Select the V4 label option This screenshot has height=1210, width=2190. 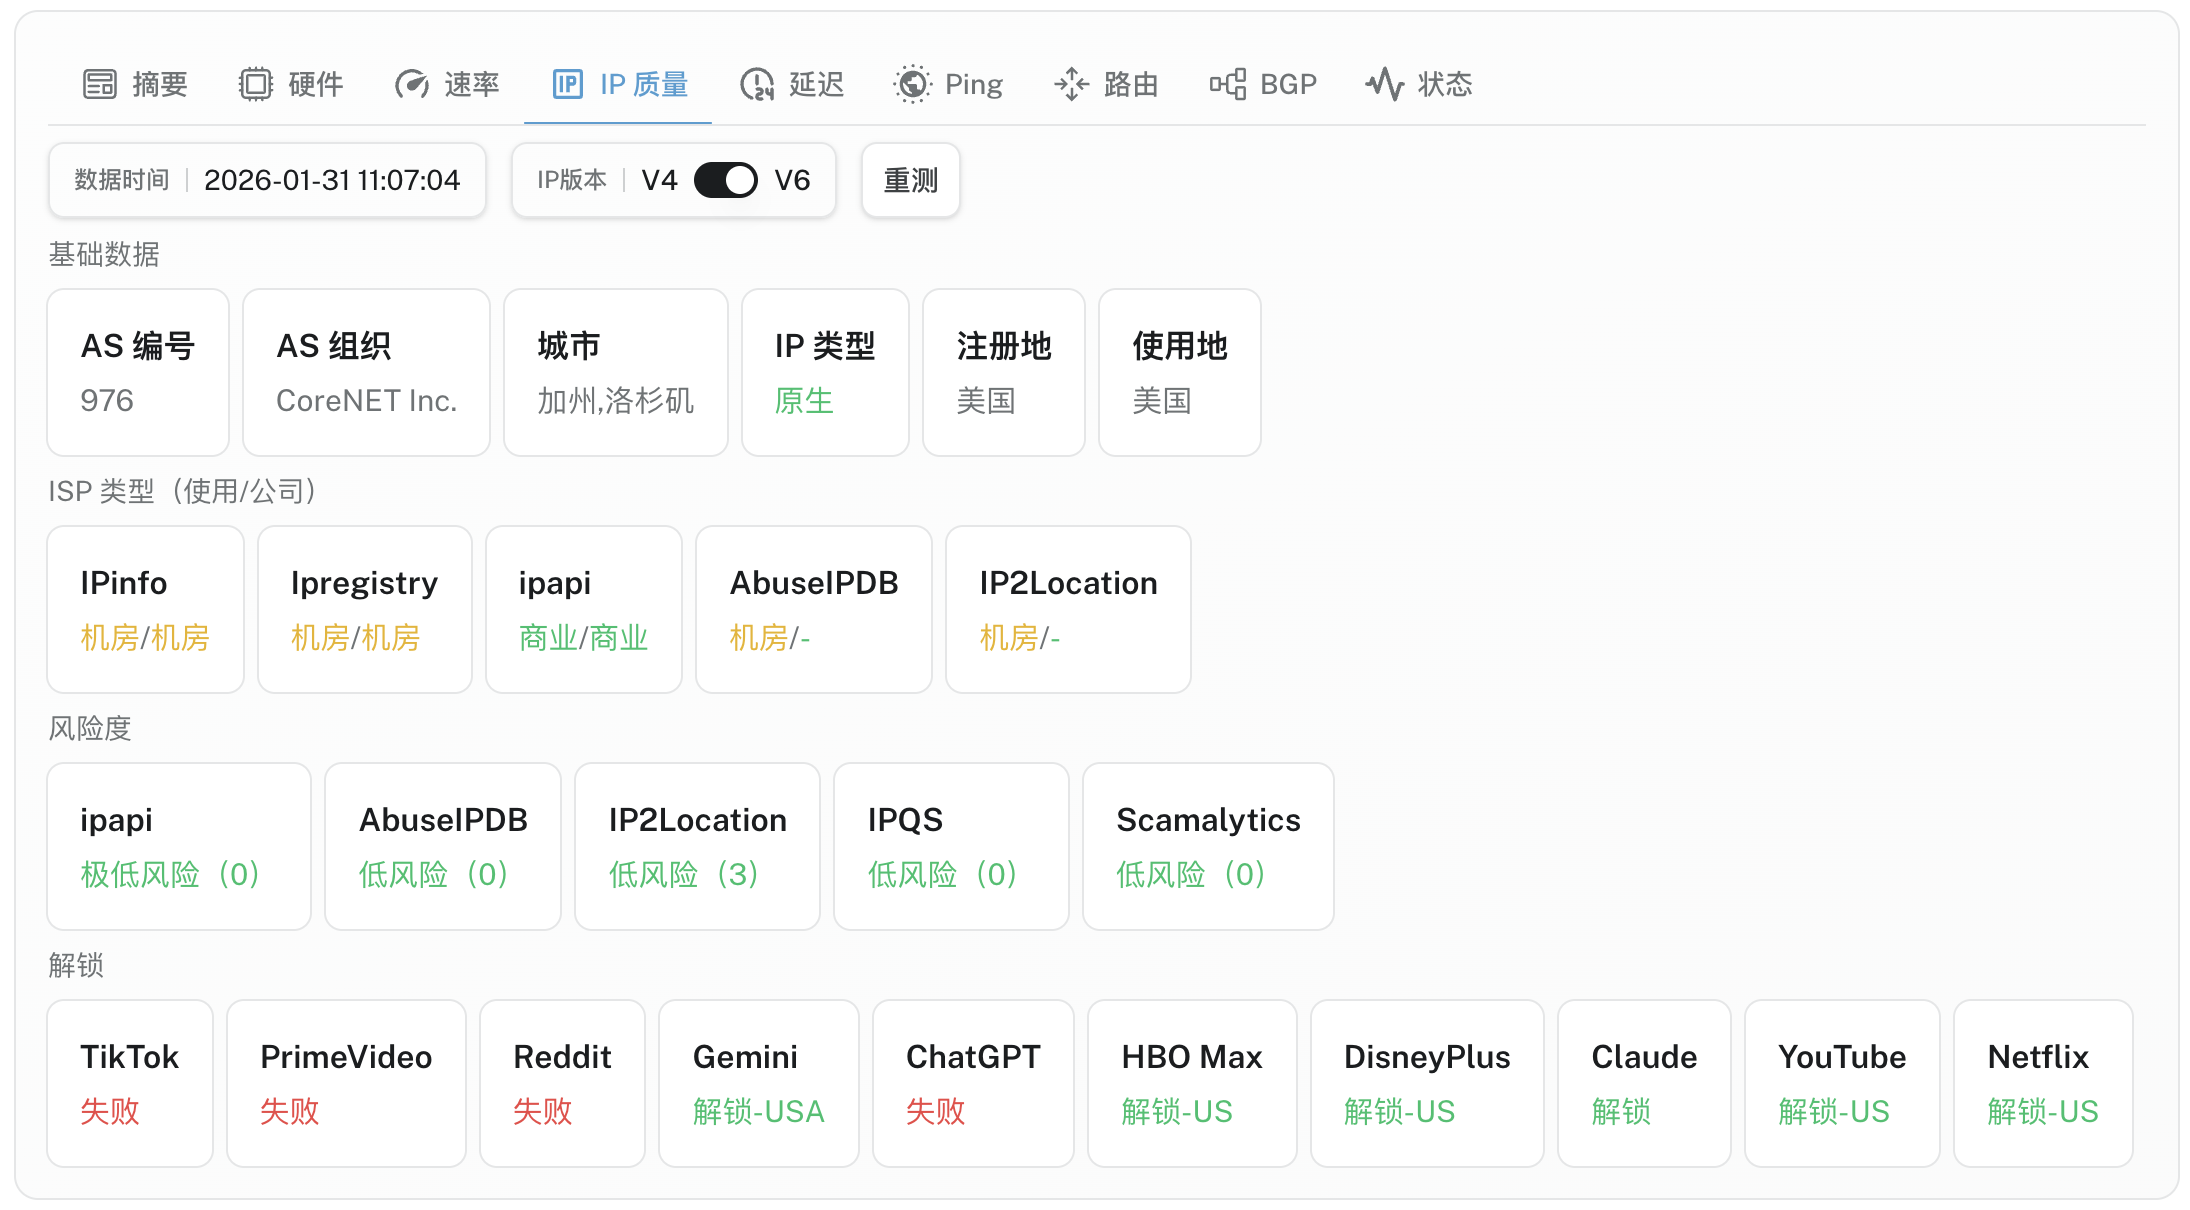[659, 180]
